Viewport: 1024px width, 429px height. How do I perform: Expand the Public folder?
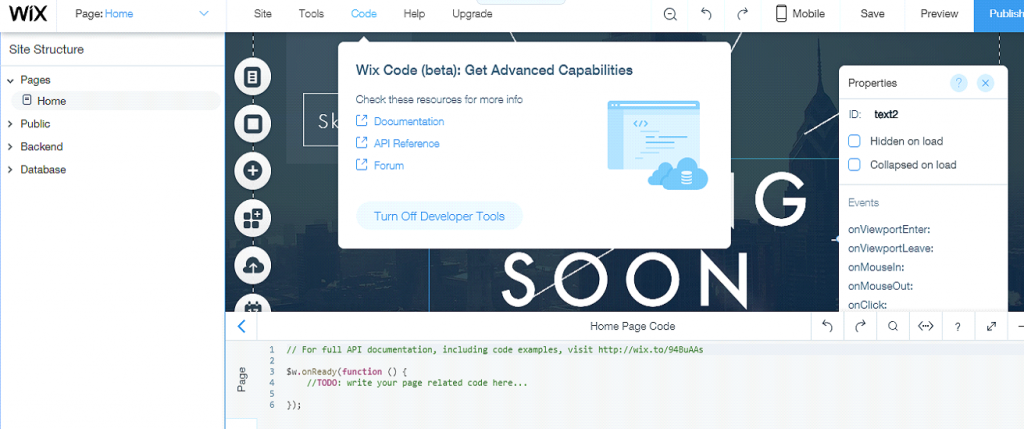(10, 124)
